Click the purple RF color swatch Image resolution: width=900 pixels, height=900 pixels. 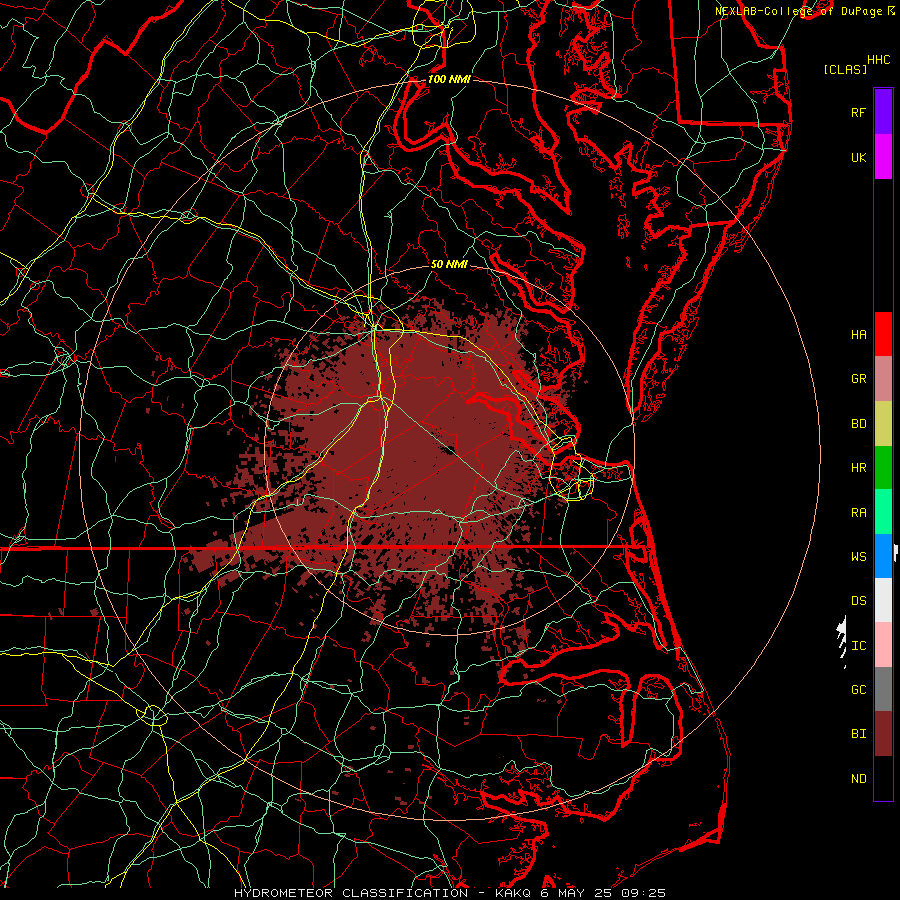coord(883,112)
